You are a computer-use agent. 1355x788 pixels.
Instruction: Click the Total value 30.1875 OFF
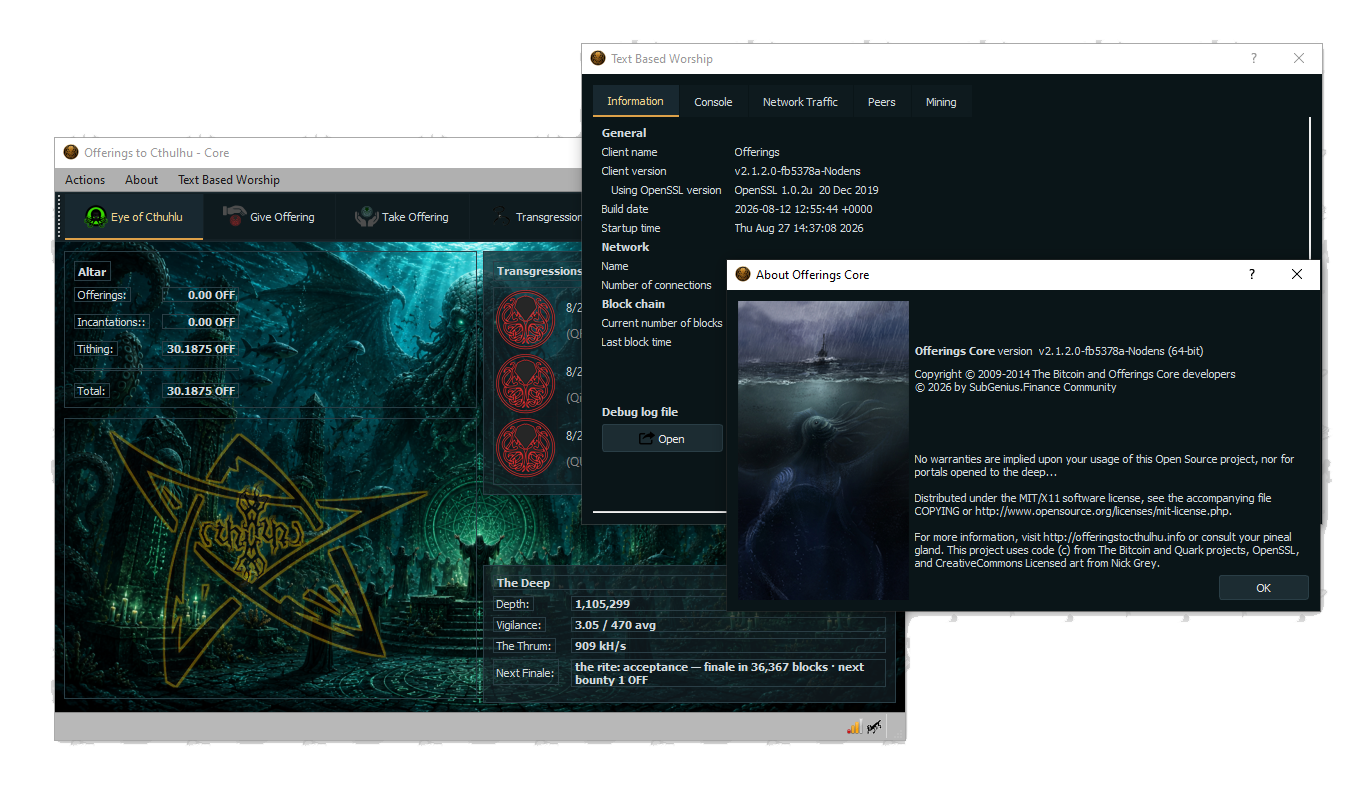pyautogui.click(x=201, y=391)
